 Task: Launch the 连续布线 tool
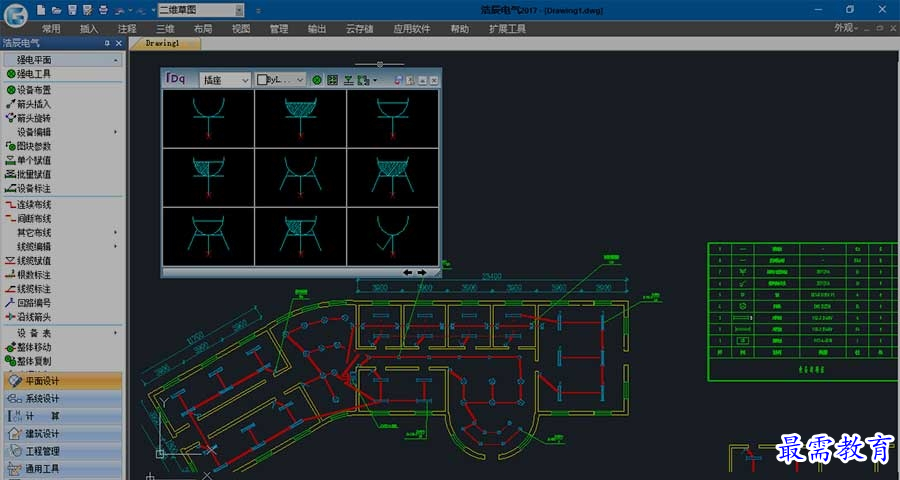tap(28, 204)
